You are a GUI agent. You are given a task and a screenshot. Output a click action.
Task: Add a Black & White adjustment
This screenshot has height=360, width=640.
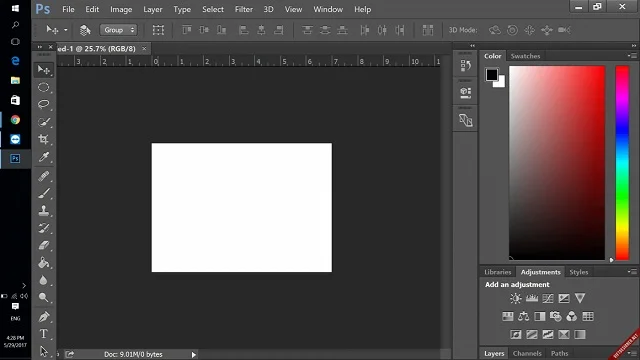click(x=540, y=316)
